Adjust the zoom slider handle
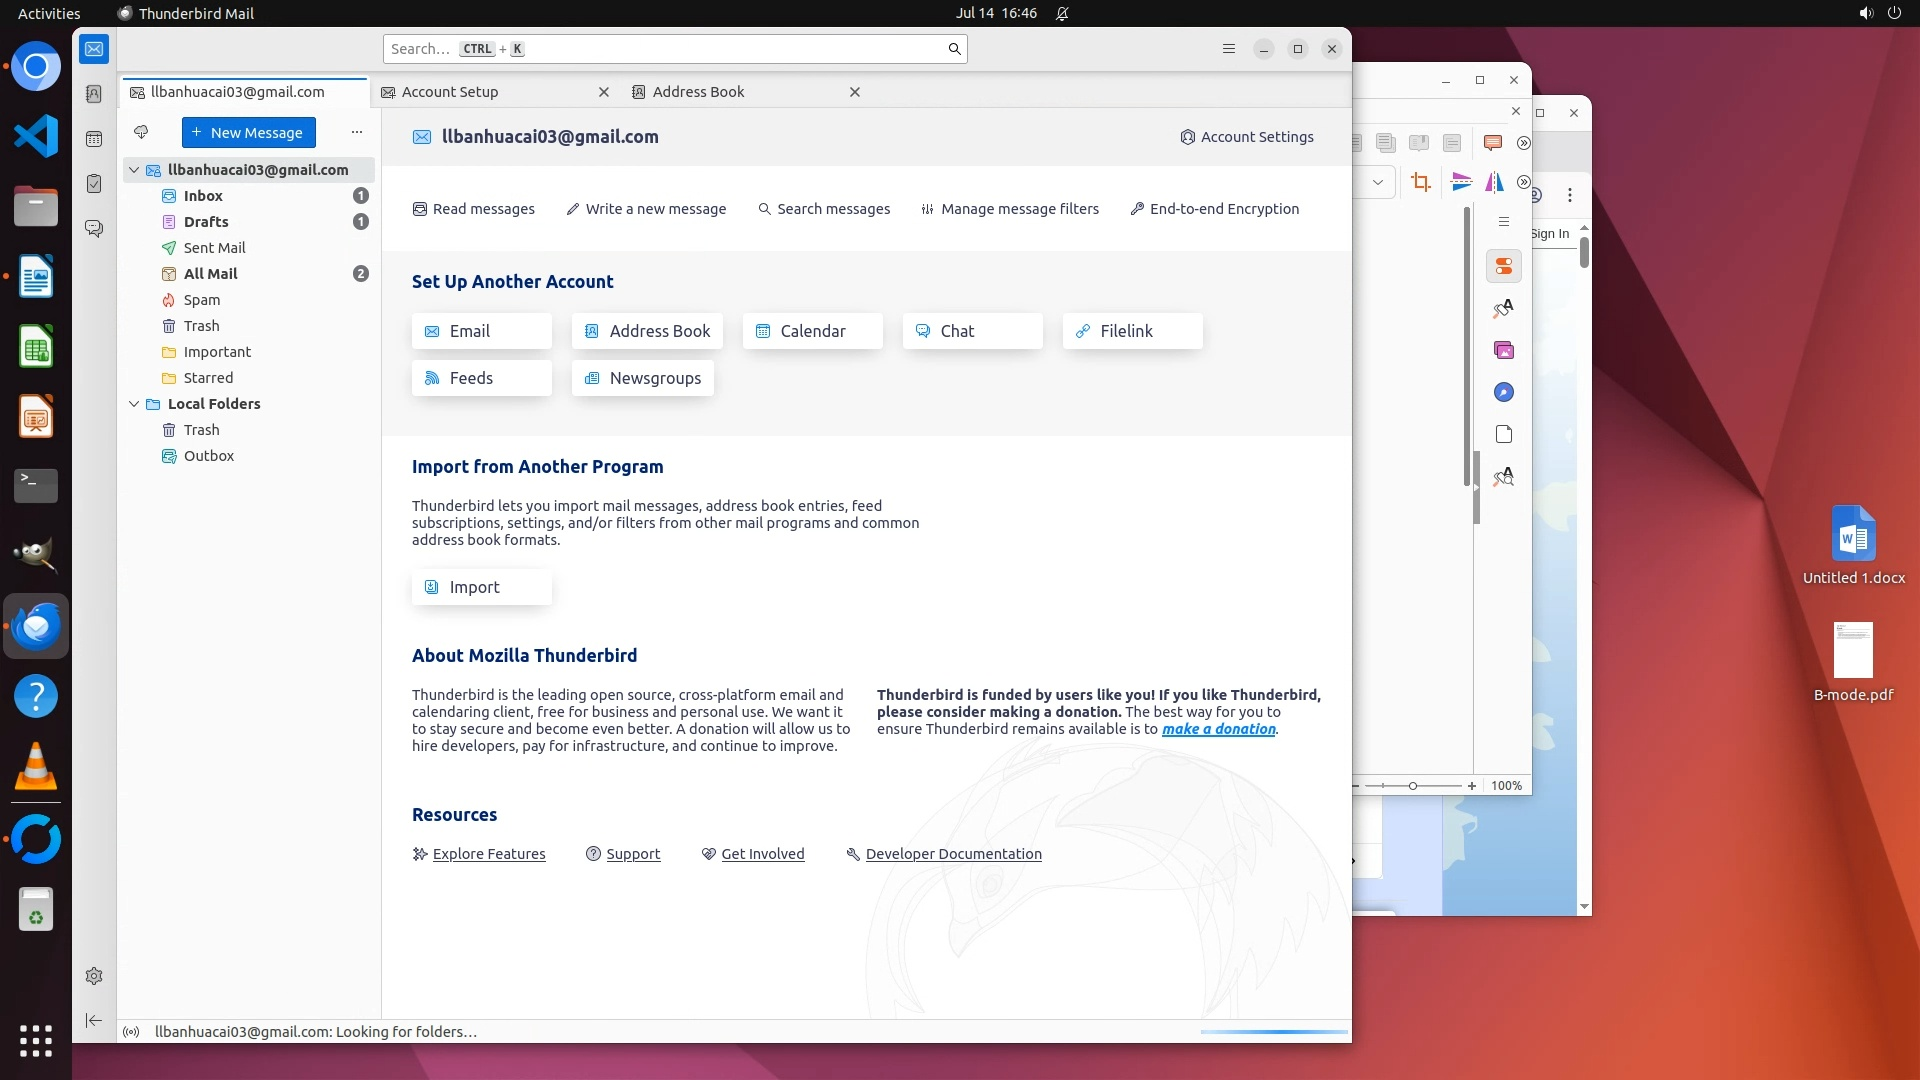1920x1080 pixels. point(1413,786)
